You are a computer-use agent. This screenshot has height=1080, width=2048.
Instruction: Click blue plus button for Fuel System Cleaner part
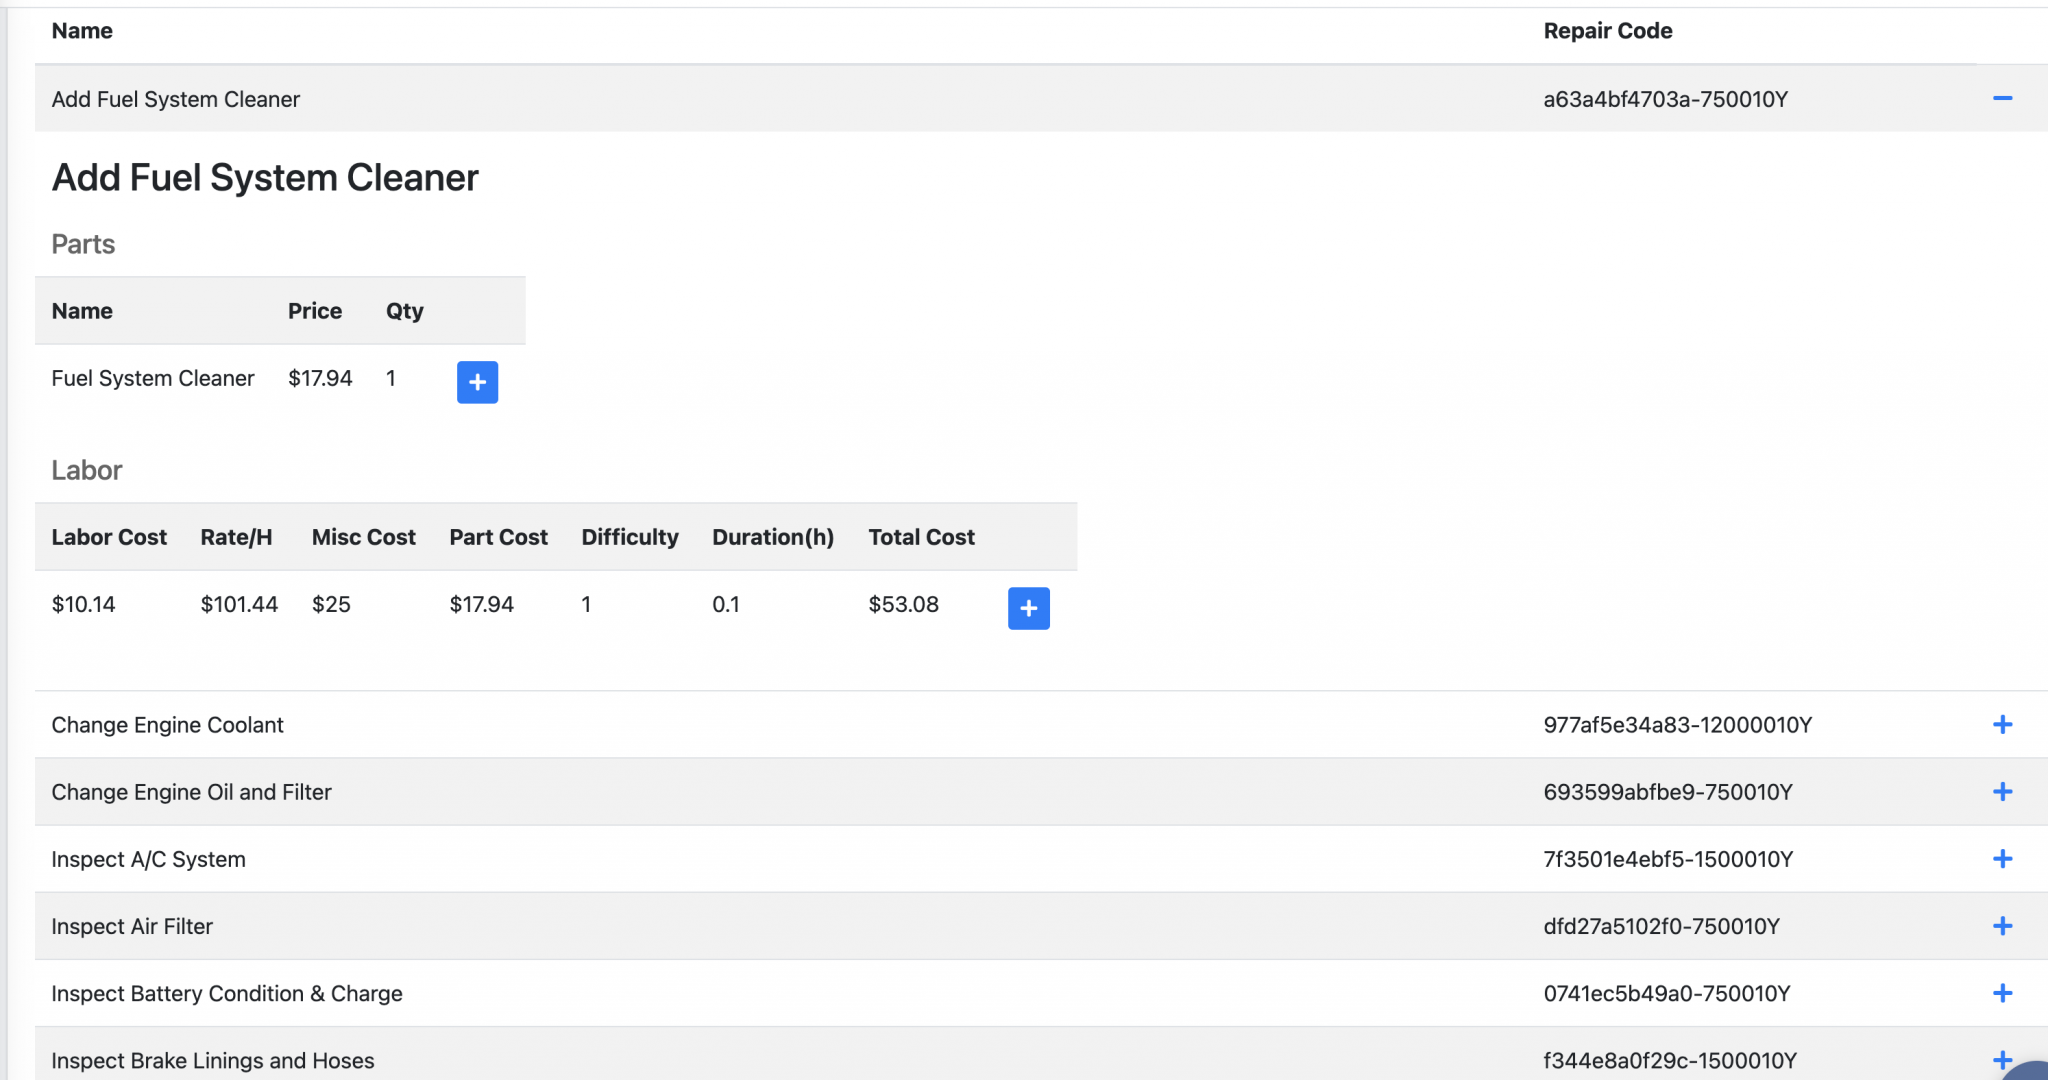click(x=477, y=382)
